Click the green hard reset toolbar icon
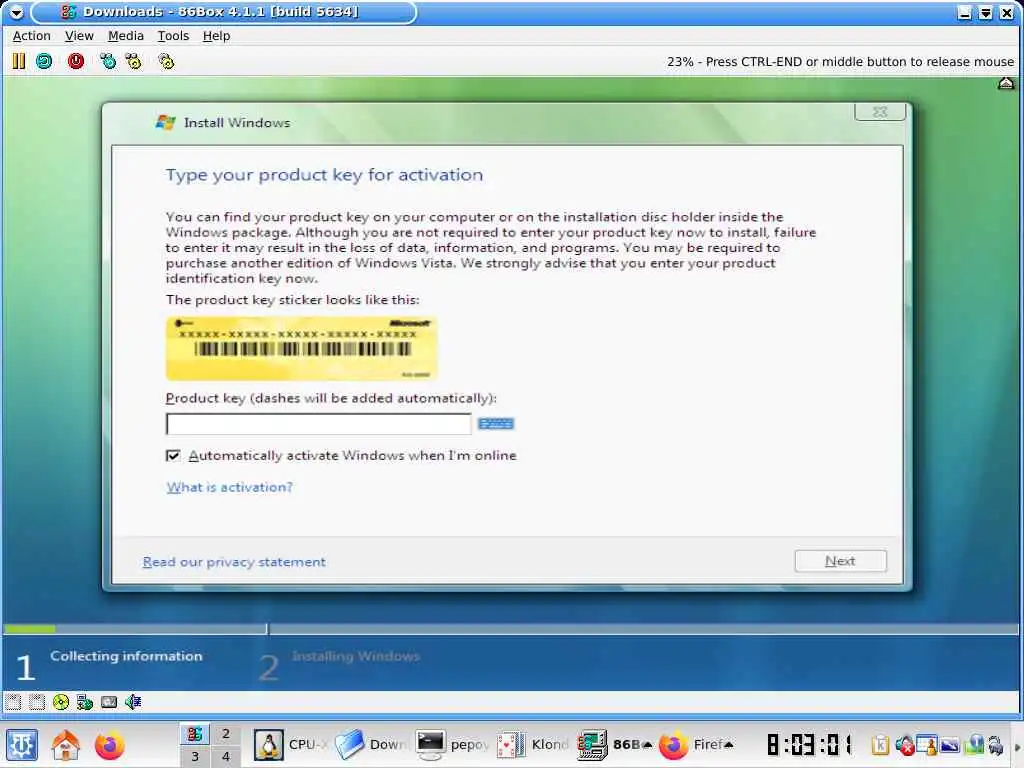The height and width of the screenshot is (768, 1024). tap(44, 61)
